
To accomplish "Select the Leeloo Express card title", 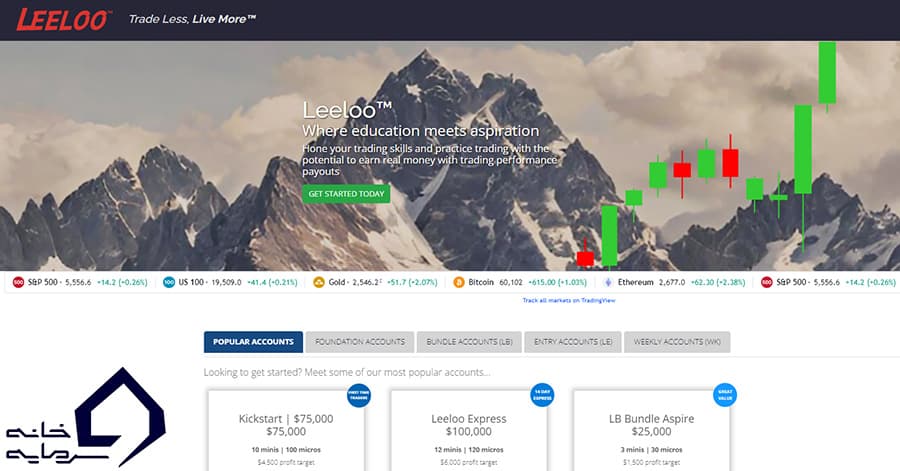I will (x=469, y=419).
